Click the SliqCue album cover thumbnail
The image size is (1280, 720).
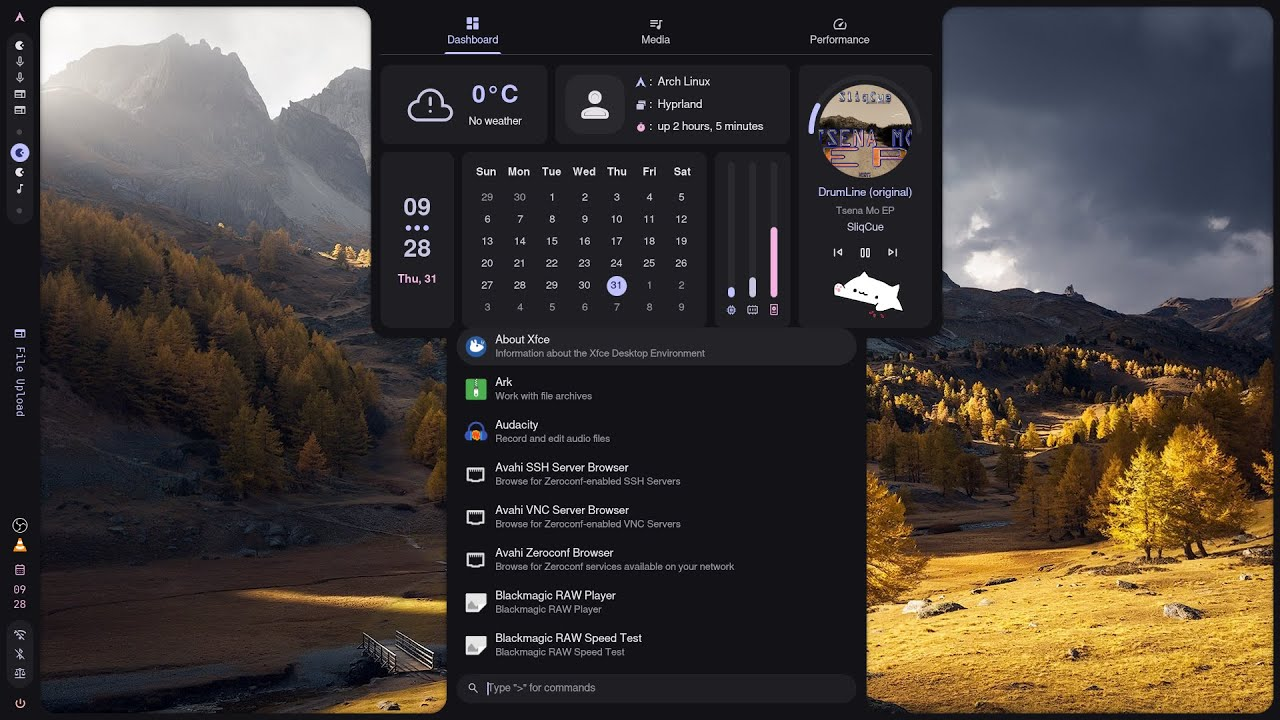pyautogui.click(x=865, y=130)
